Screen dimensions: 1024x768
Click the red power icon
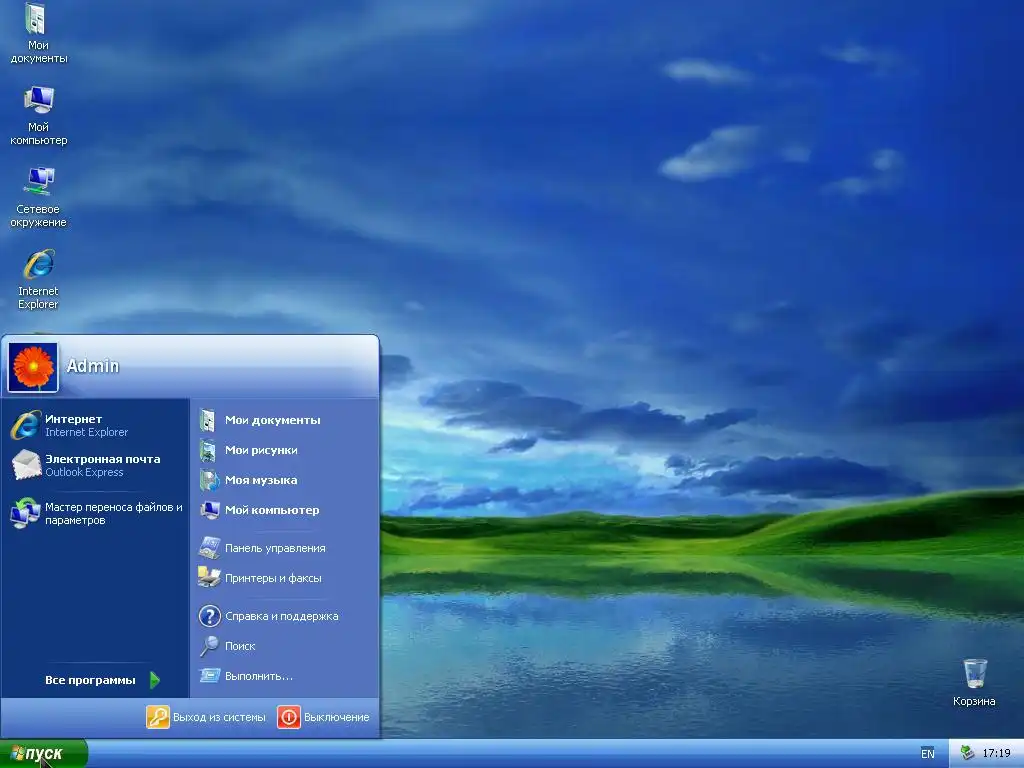click(289, 717)
